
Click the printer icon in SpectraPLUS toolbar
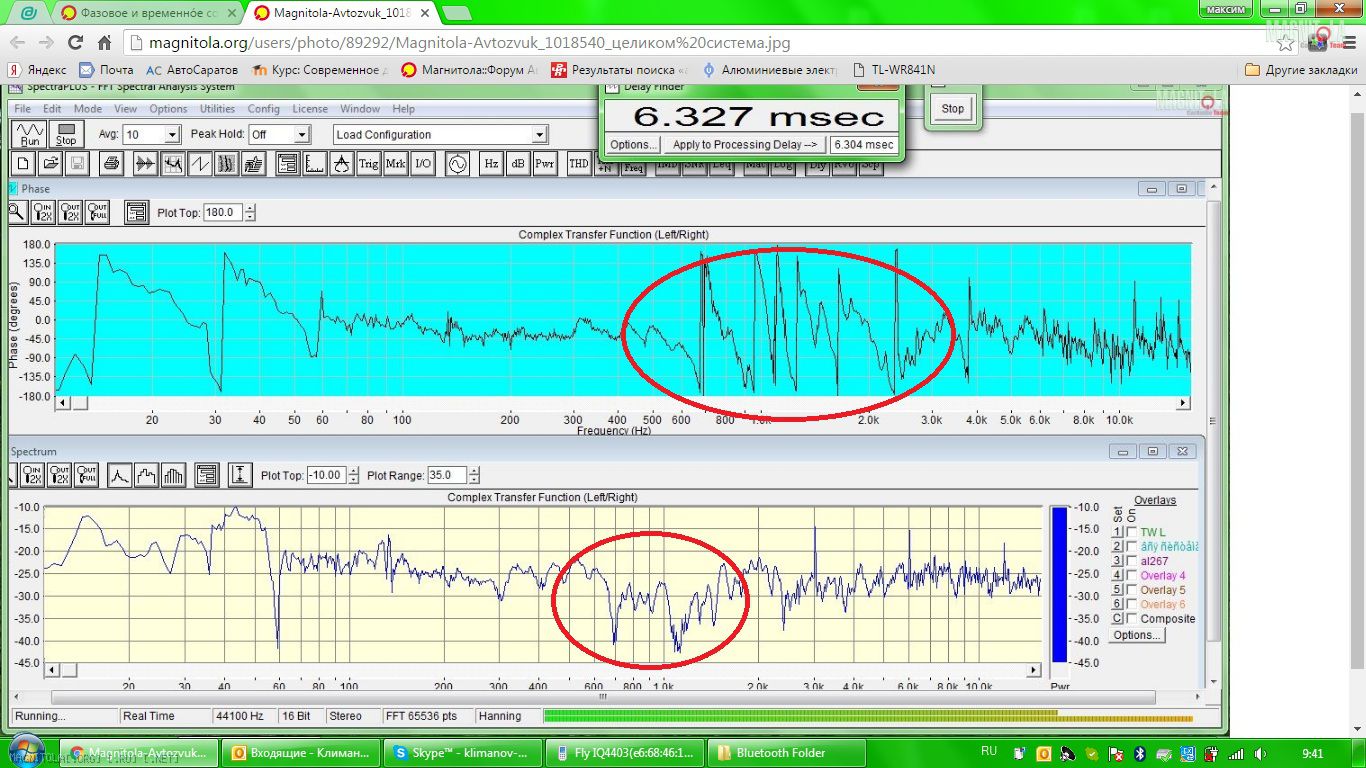(x=111, y=164)
